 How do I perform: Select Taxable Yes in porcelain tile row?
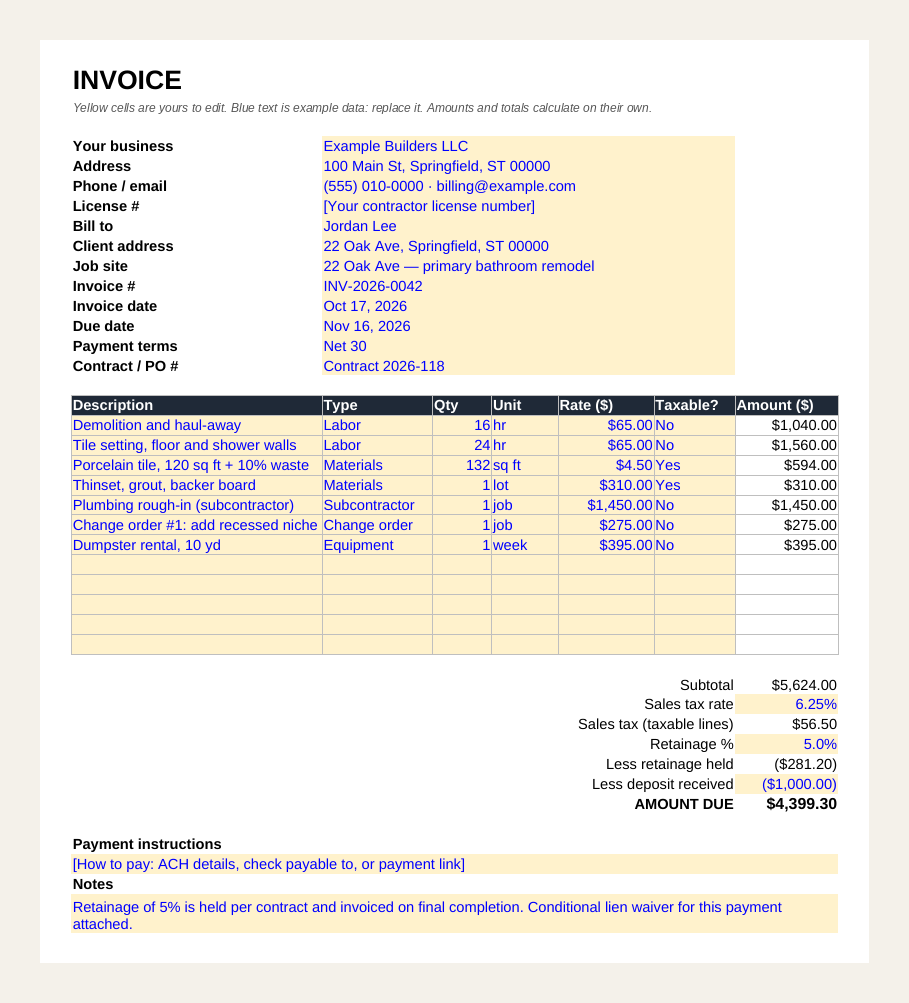[x=695, y=465]
